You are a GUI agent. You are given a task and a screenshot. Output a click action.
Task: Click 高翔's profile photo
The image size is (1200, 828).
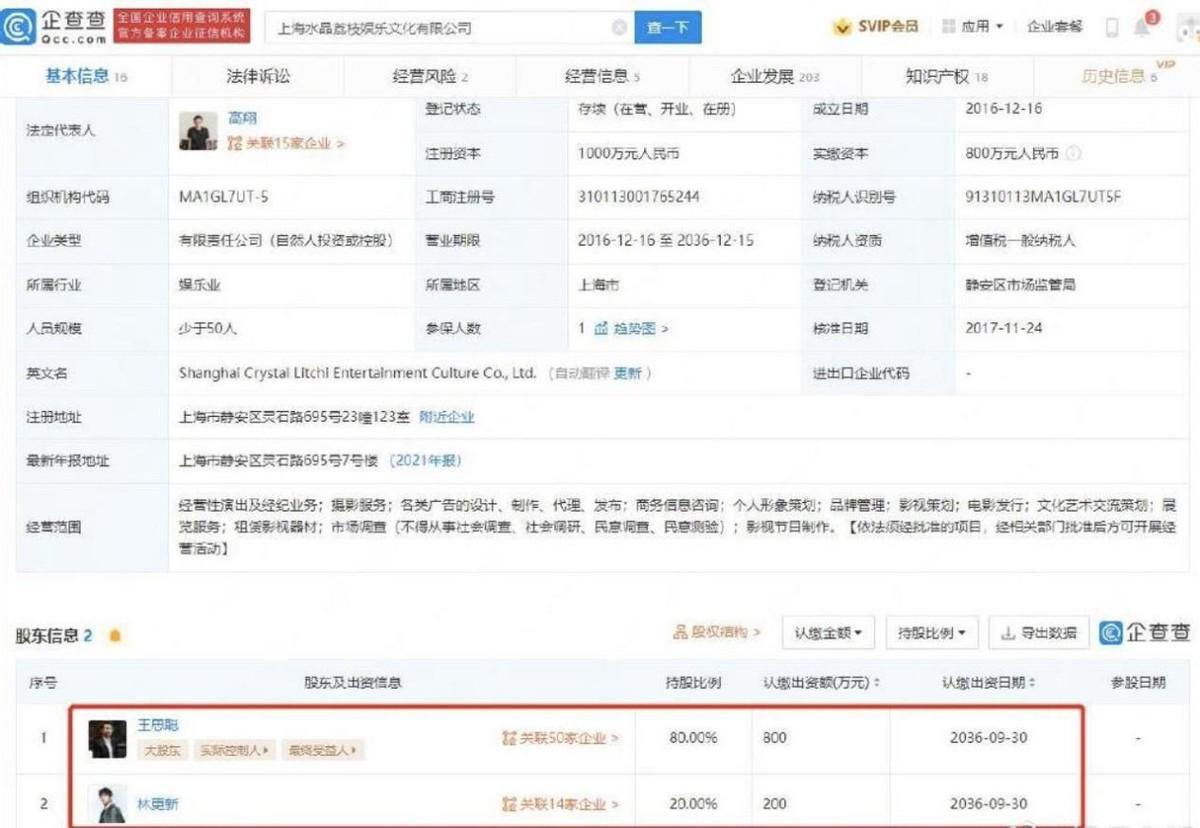(198, 130)
